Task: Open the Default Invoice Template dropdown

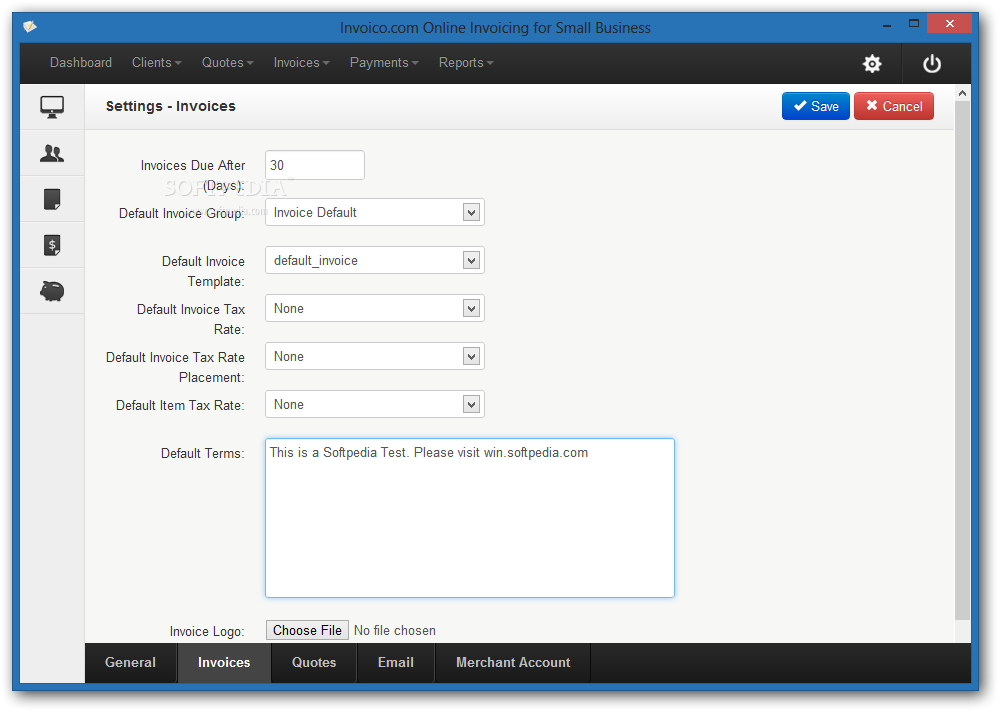Action: (x=375, y=260)
